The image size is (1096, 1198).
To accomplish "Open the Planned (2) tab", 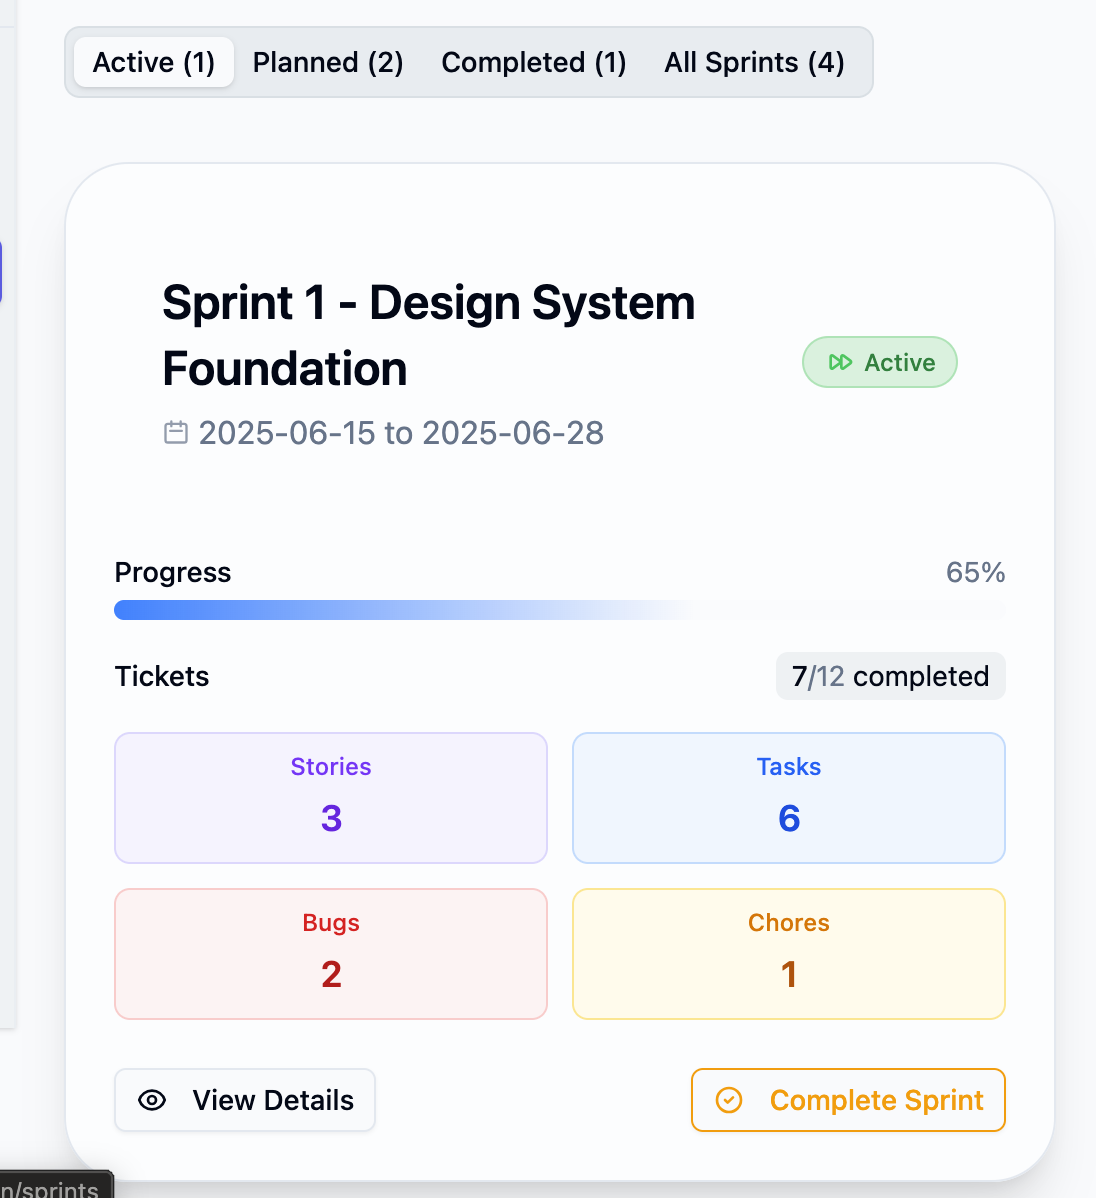I will click(328, 62).
